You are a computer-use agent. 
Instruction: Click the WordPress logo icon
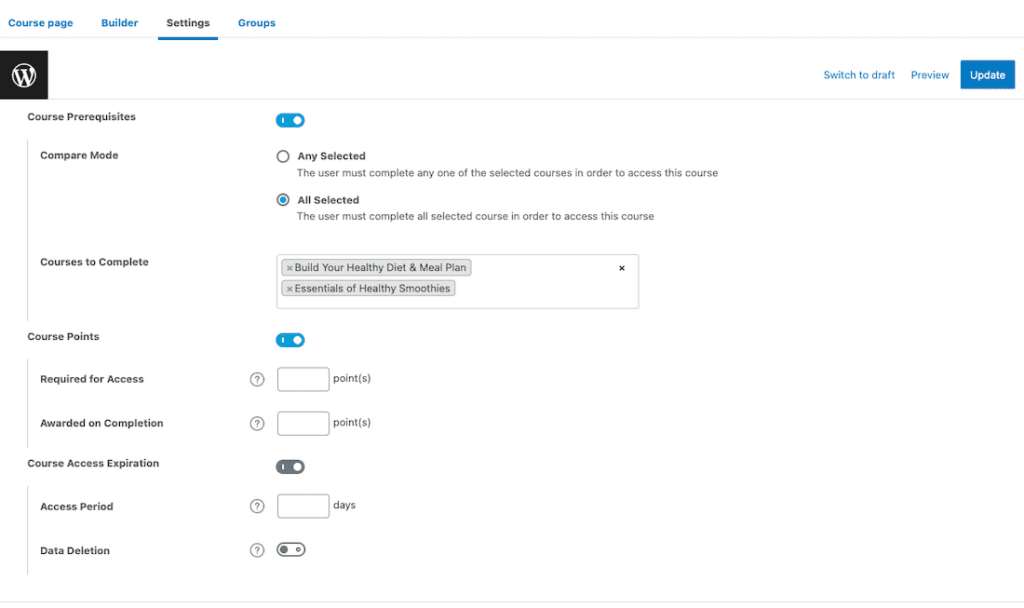click(x=23, y=74)
